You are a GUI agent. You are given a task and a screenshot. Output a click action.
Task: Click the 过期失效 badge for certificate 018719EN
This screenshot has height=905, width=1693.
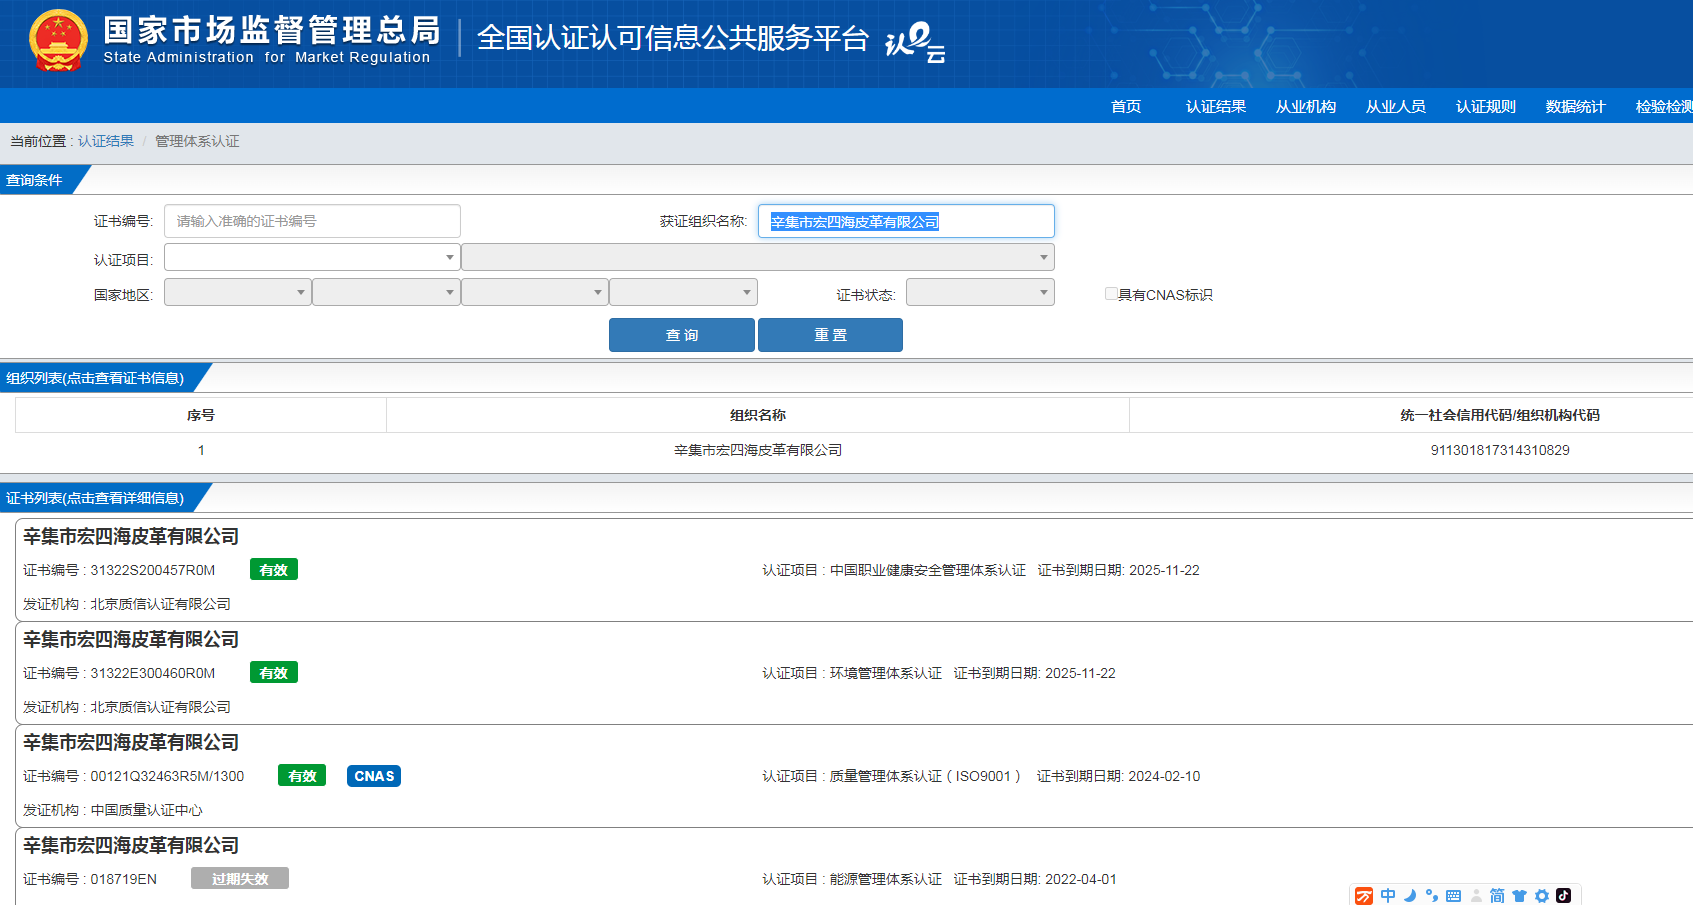tap(240, 879)
